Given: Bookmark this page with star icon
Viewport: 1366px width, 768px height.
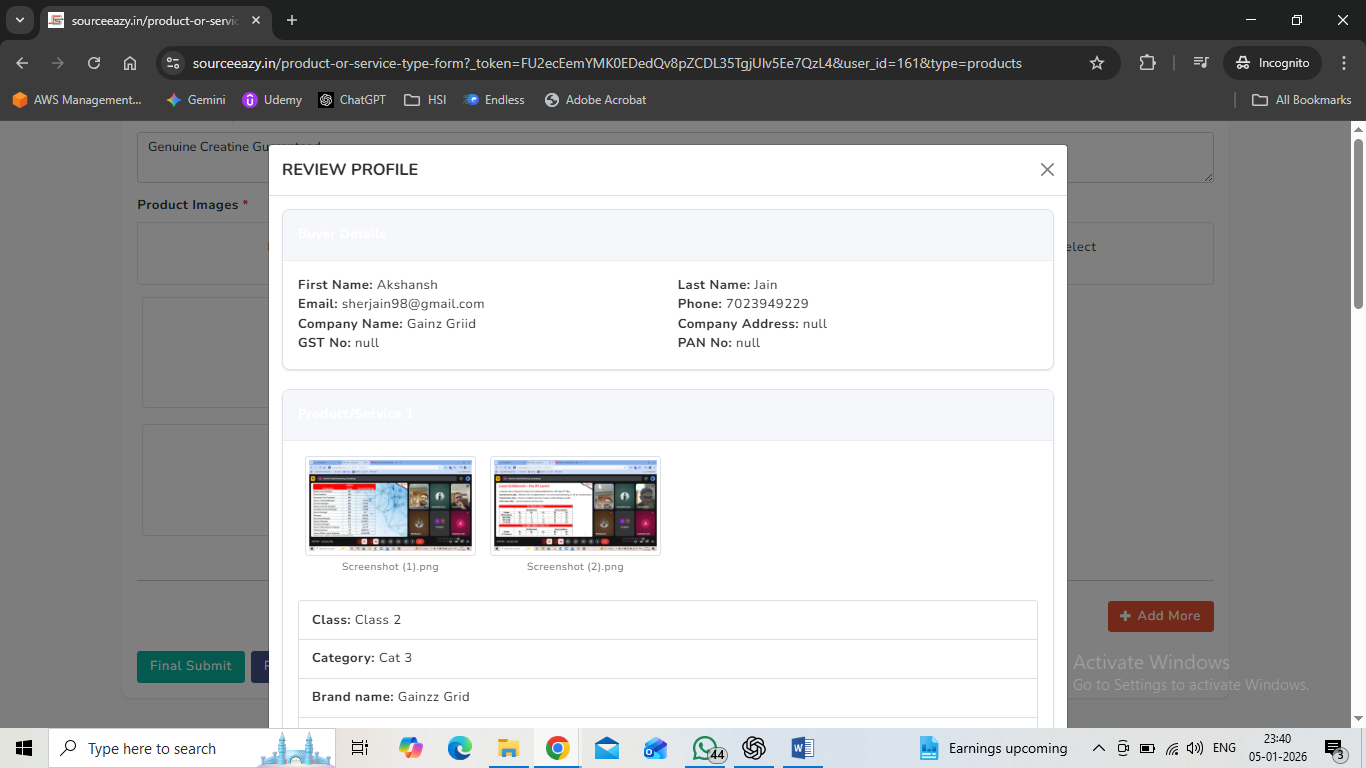Looking at the screenshot, I should [1096, 63].
